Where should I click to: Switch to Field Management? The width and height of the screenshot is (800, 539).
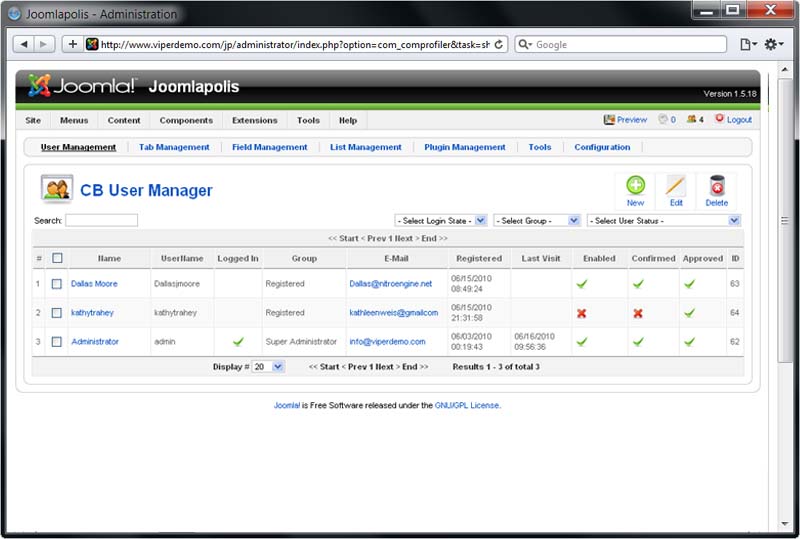(x=269, y=147)
